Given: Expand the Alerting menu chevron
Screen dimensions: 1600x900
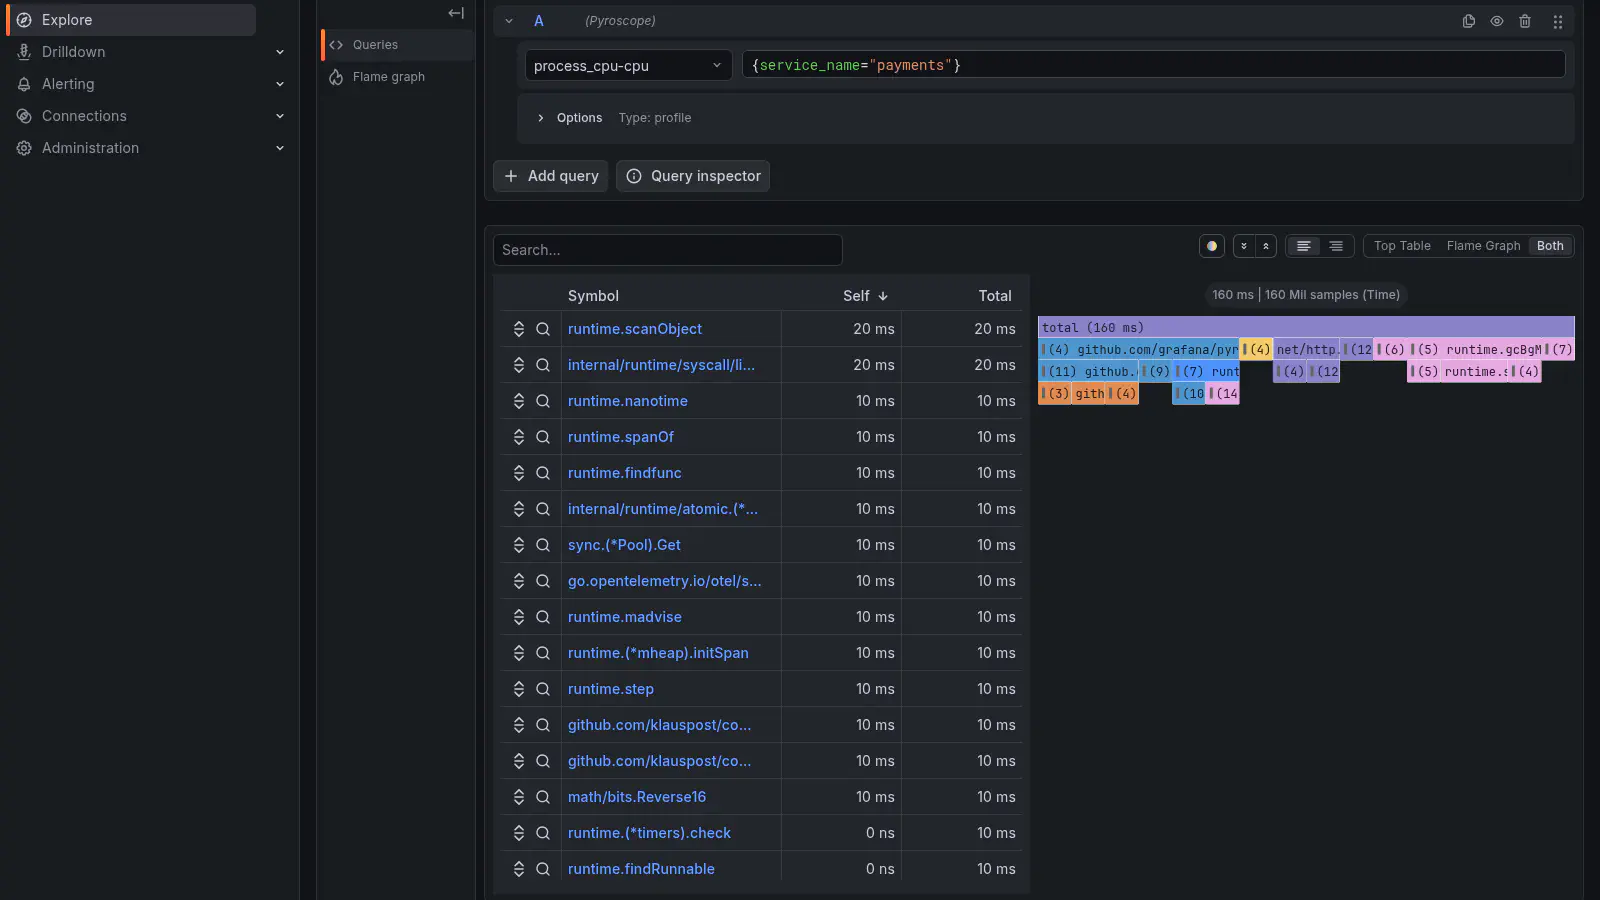Looking at the screenshot, I should (280, 84).
